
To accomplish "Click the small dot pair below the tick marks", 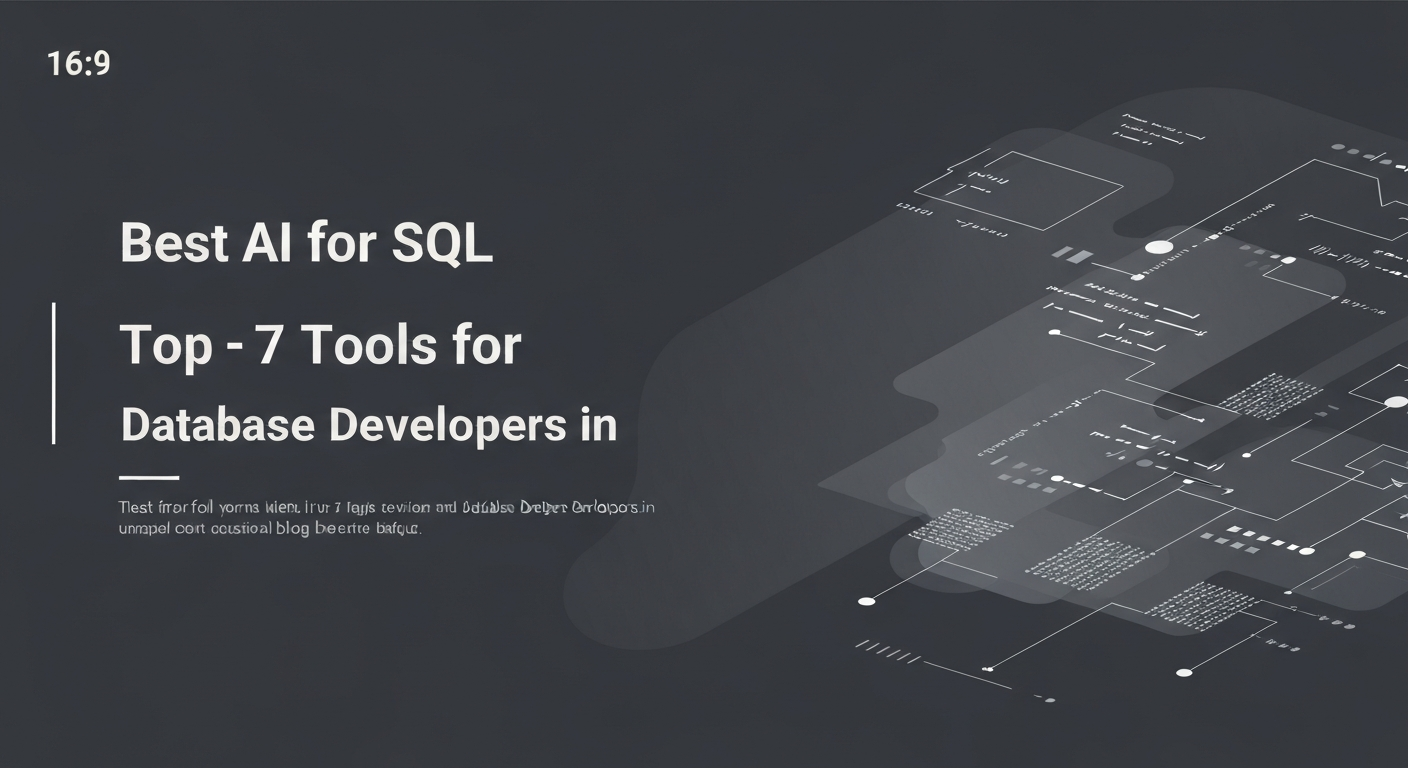I will click(x=1047, y=696).
